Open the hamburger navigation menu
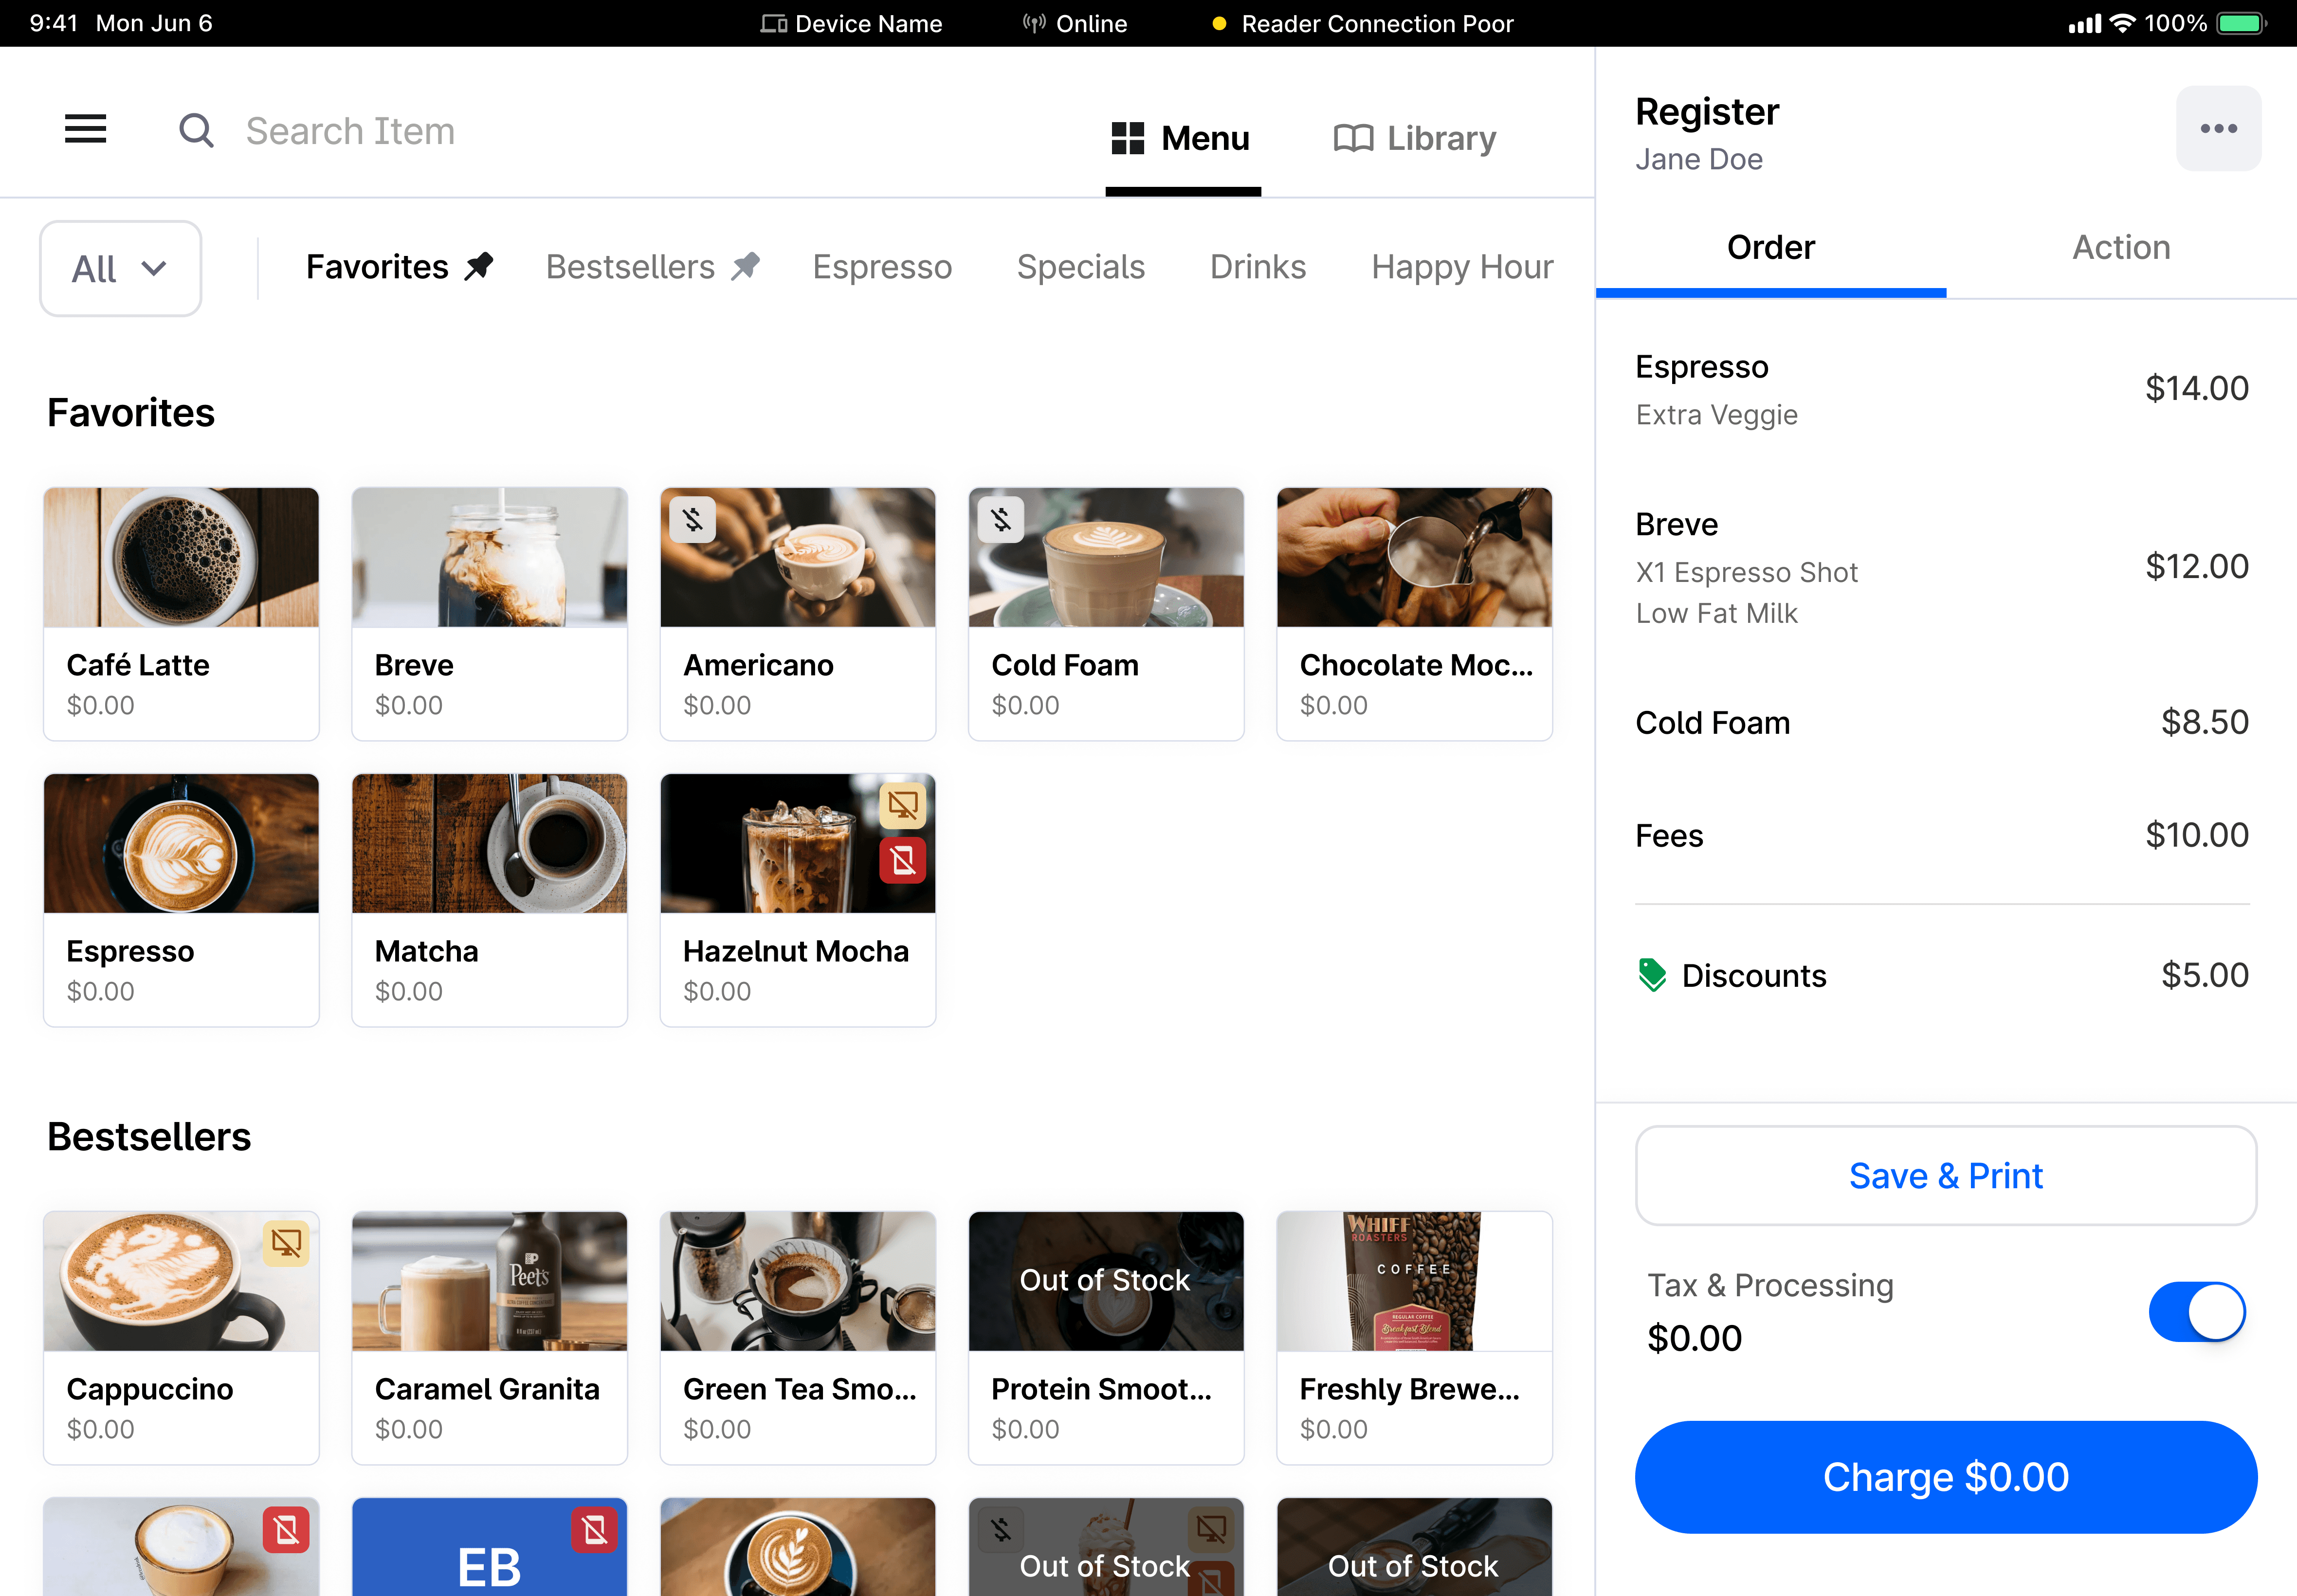The image size is (2297, 1596). click(85, 129)
